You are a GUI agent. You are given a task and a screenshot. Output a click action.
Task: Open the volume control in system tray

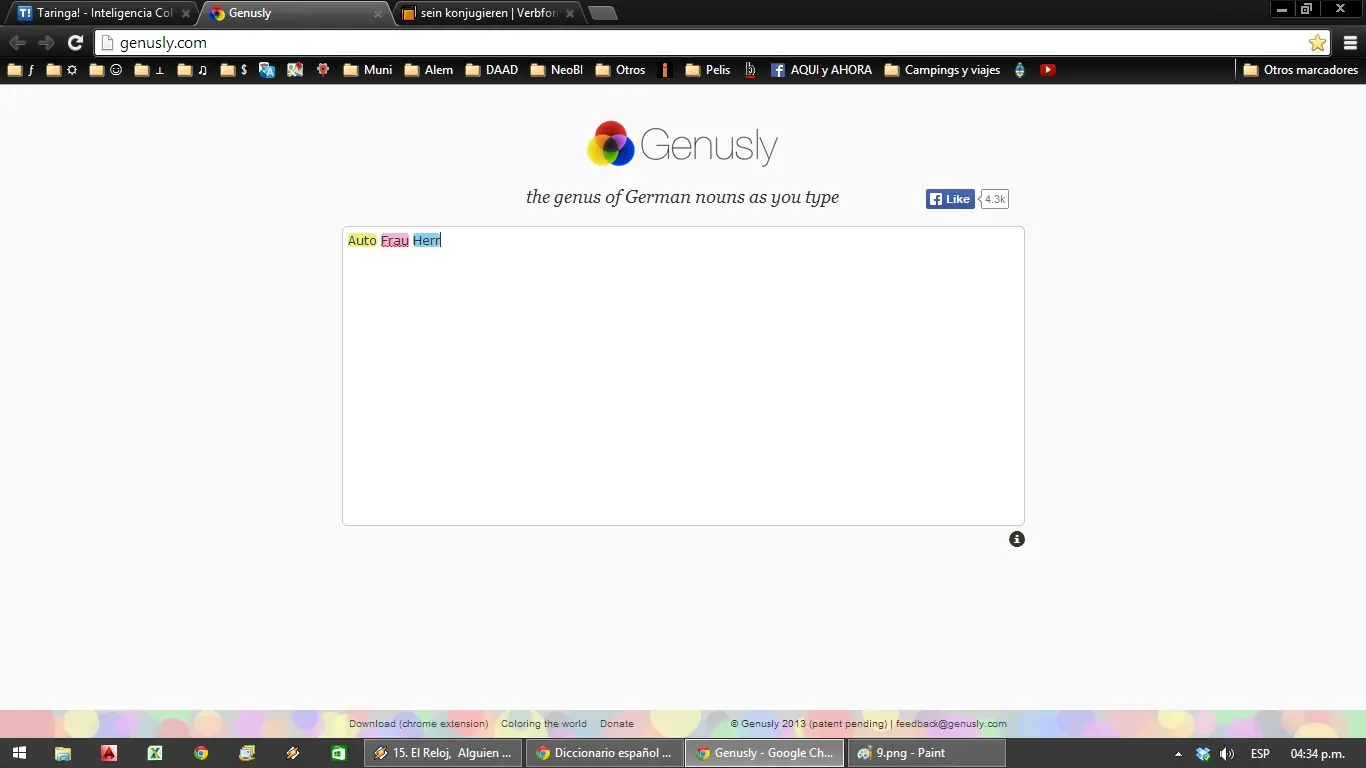point(1227,754)
